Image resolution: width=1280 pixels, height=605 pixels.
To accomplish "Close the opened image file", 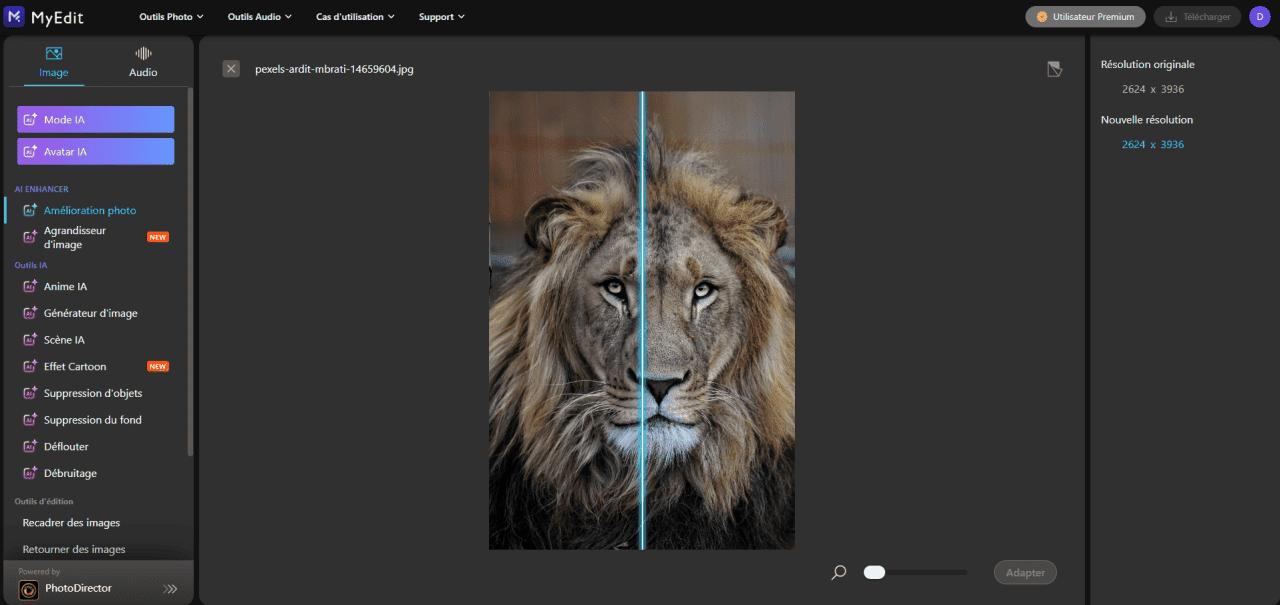I will tap(231, 69).
